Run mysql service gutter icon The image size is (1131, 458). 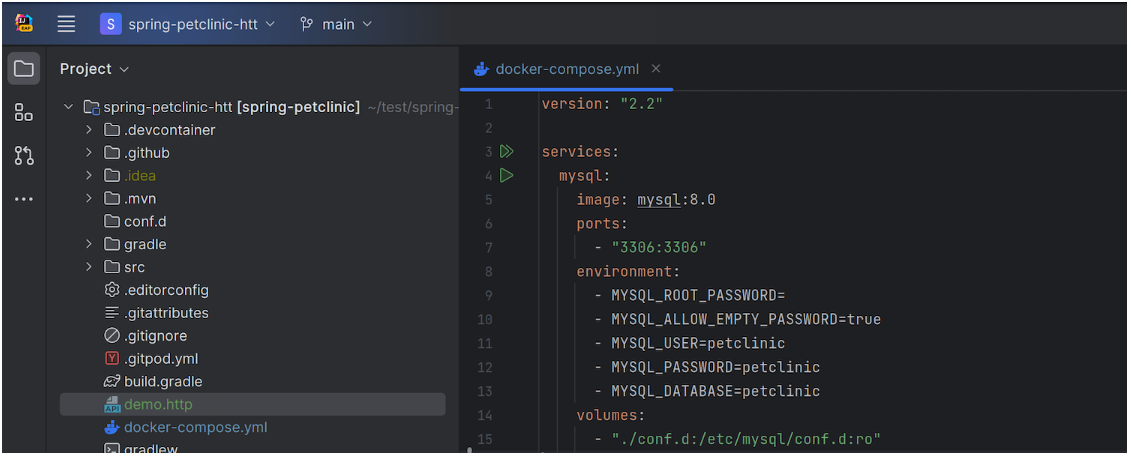506,176
